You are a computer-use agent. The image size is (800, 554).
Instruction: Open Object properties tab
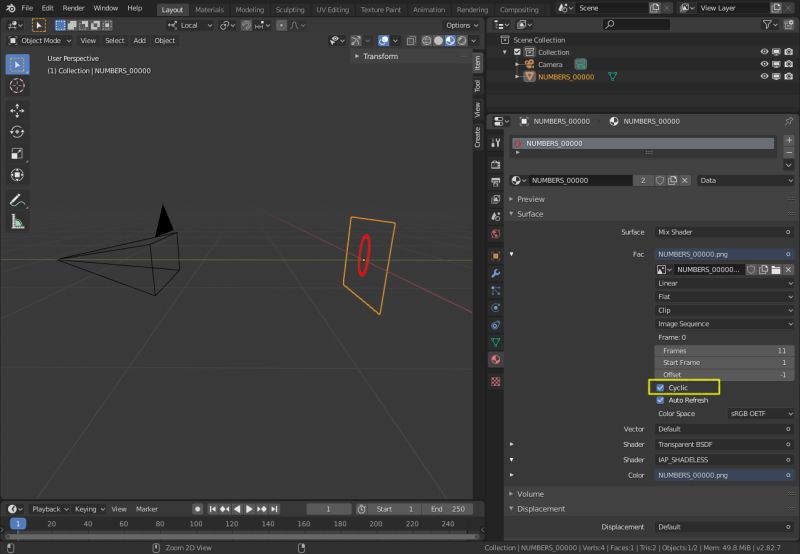click(495, 256)
